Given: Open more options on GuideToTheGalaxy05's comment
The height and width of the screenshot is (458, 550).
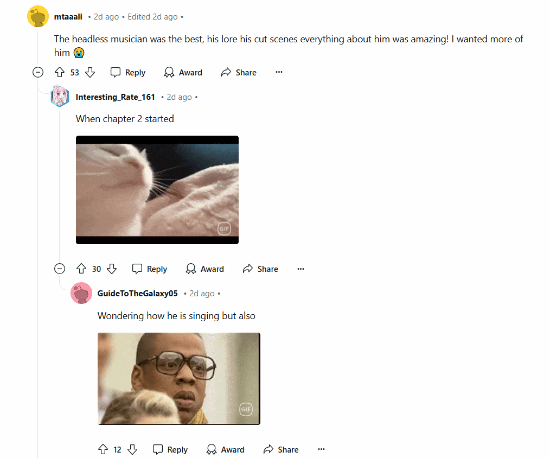Looking at the screenshot, I should (321, 449).
